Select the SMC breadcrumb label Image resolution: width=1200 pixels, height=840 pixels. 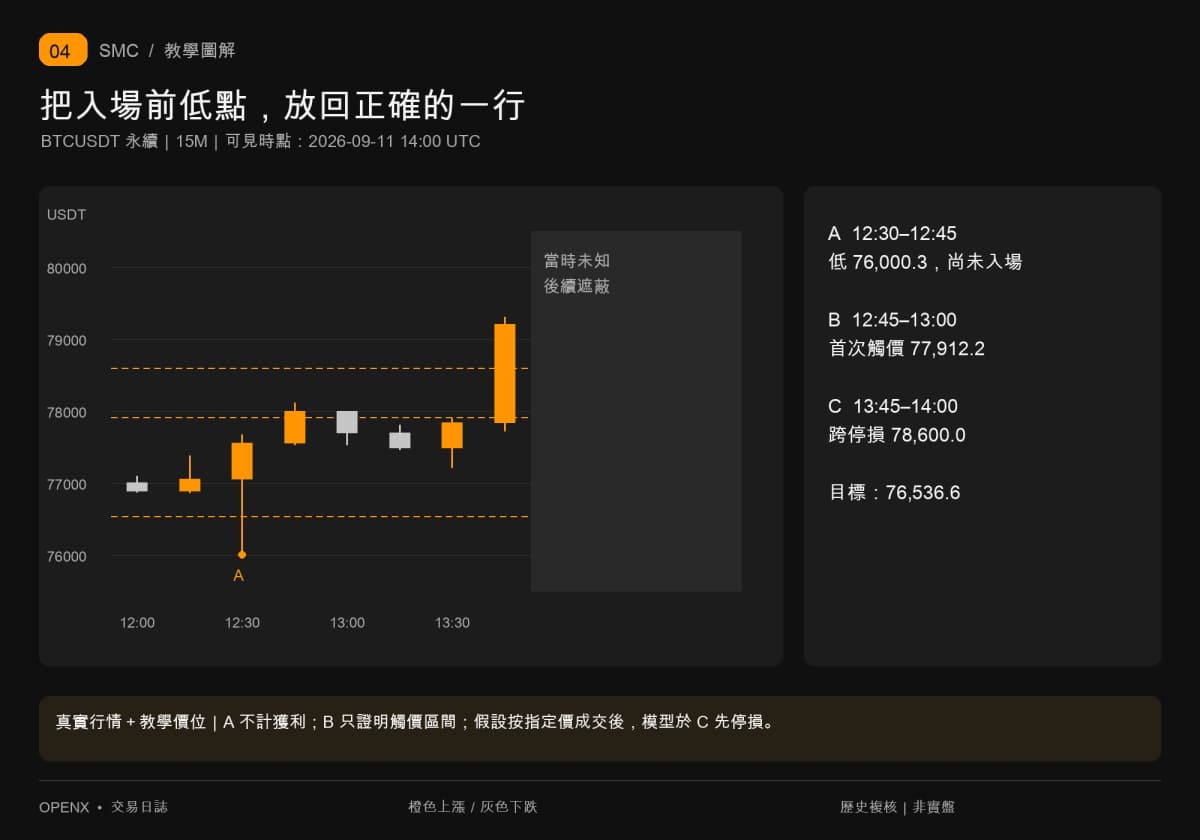[119, 51]
